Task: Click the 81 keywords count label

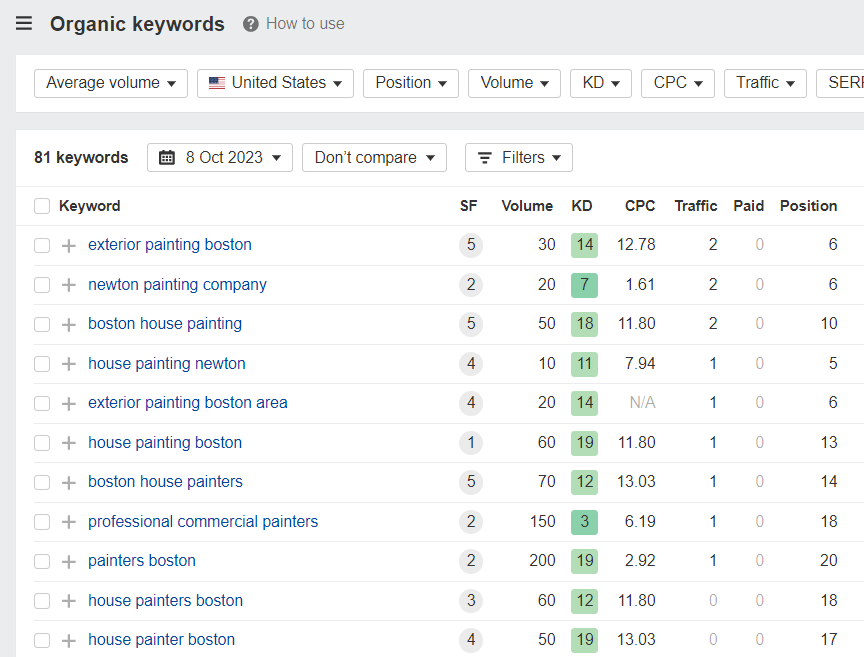Action: pos(81,158)
